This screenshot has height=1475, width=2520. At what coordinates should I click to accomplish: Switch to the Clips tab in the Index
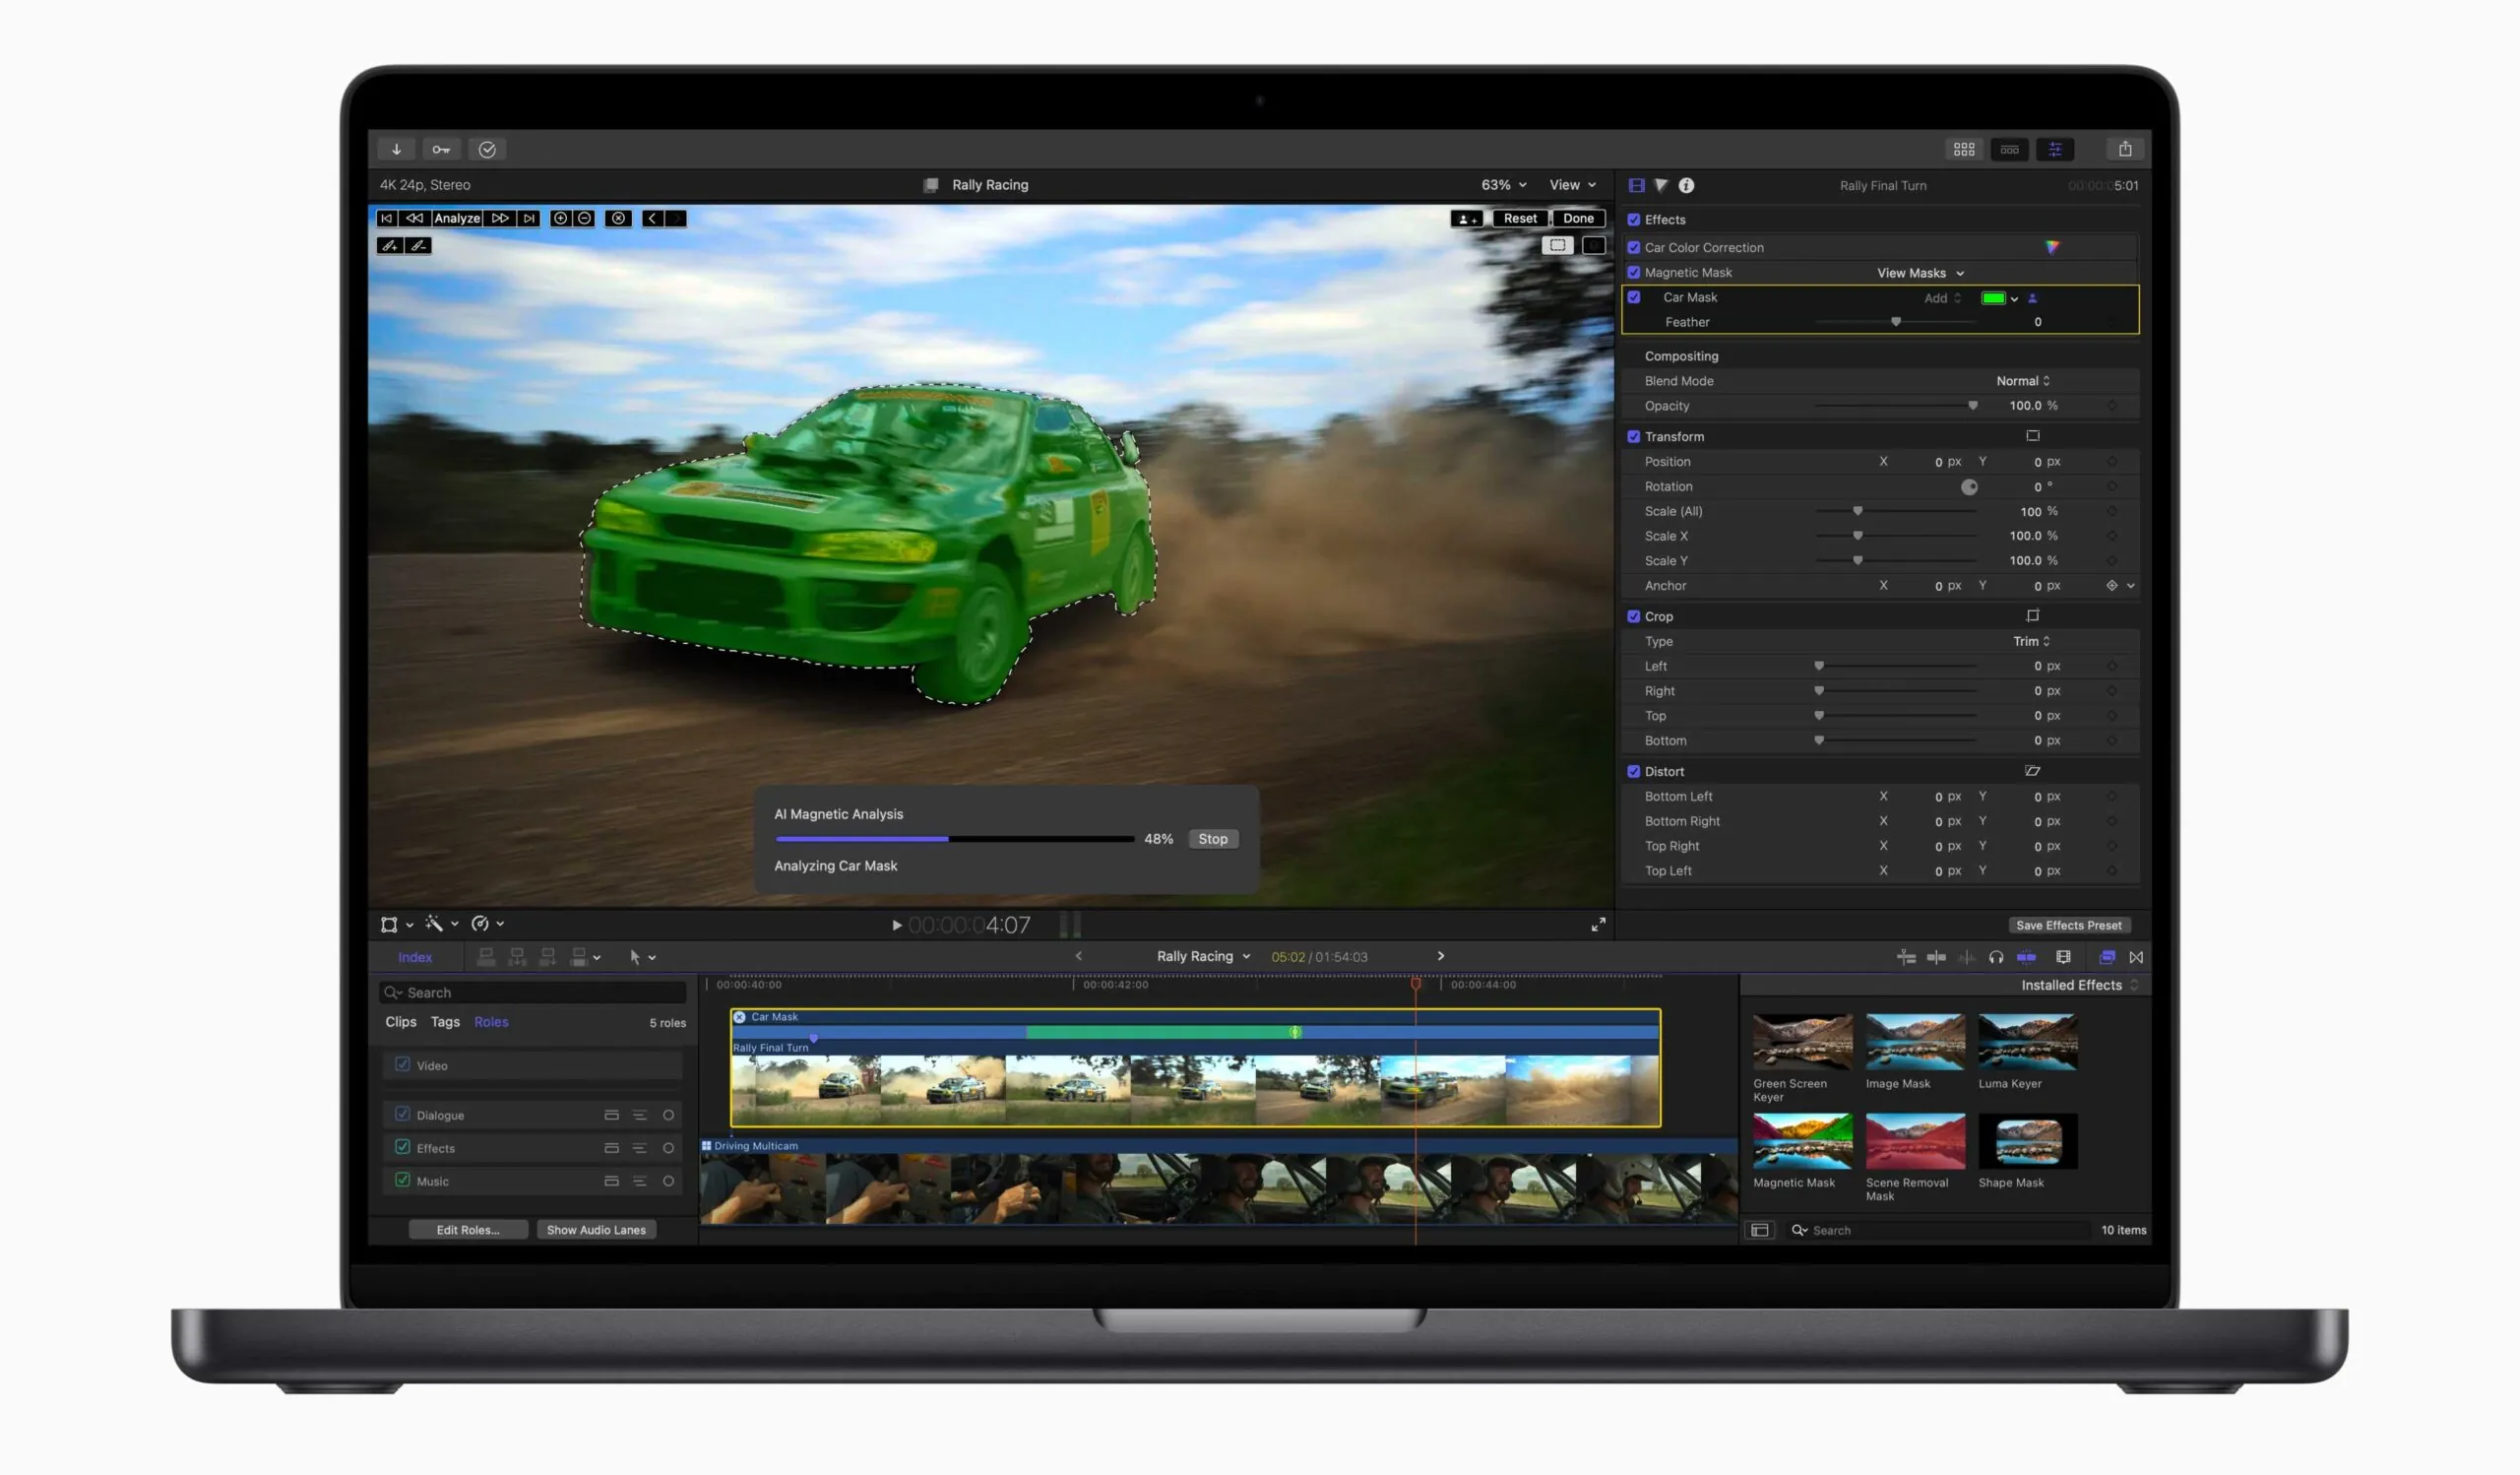pos(400,1021)
